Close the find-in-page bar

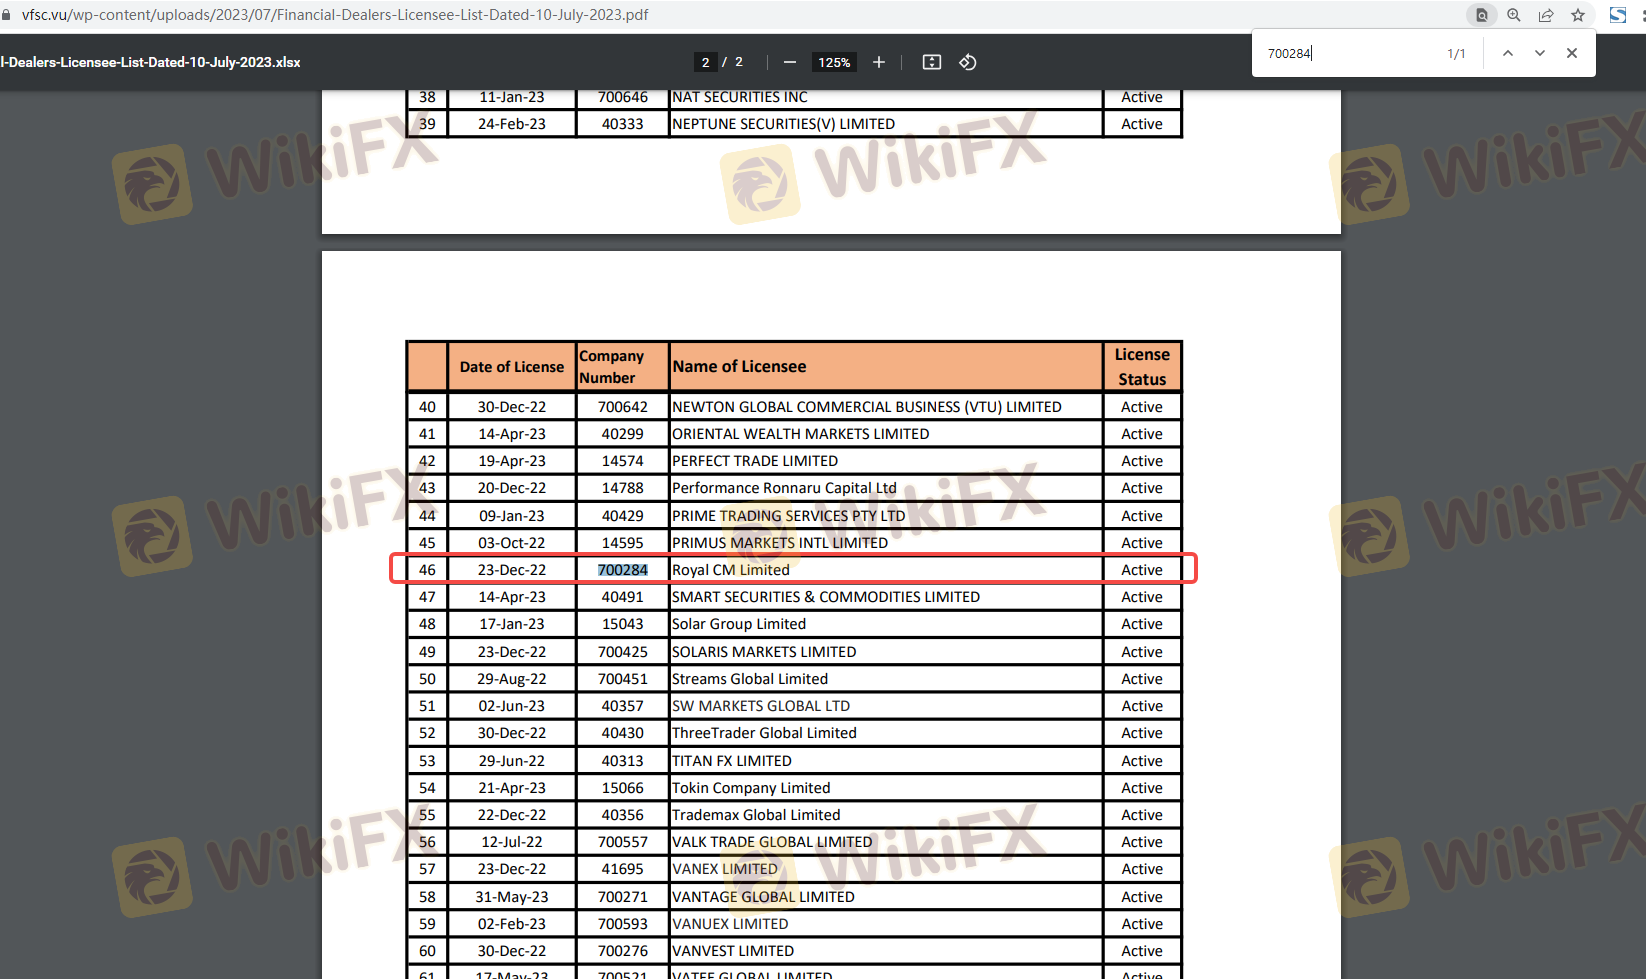tap(1572, 53)
